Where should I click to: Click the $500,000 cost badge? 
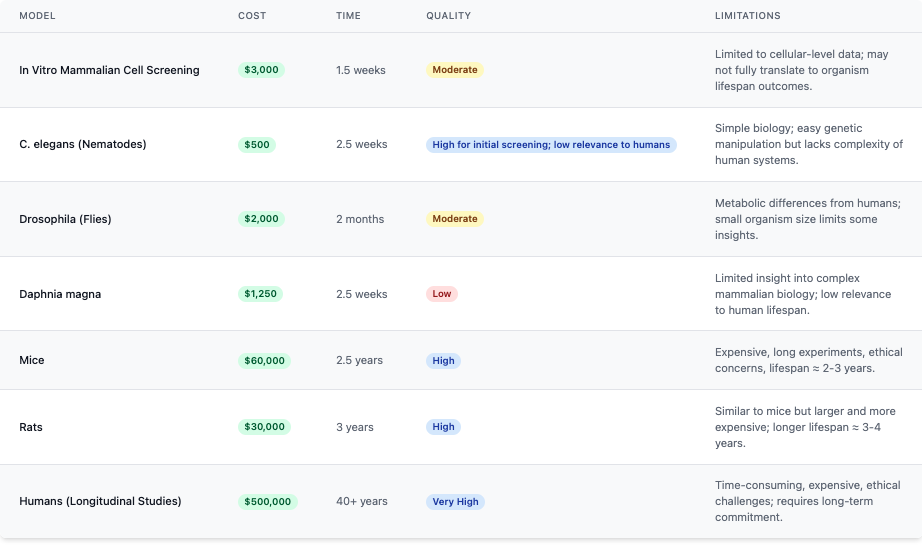267,501
